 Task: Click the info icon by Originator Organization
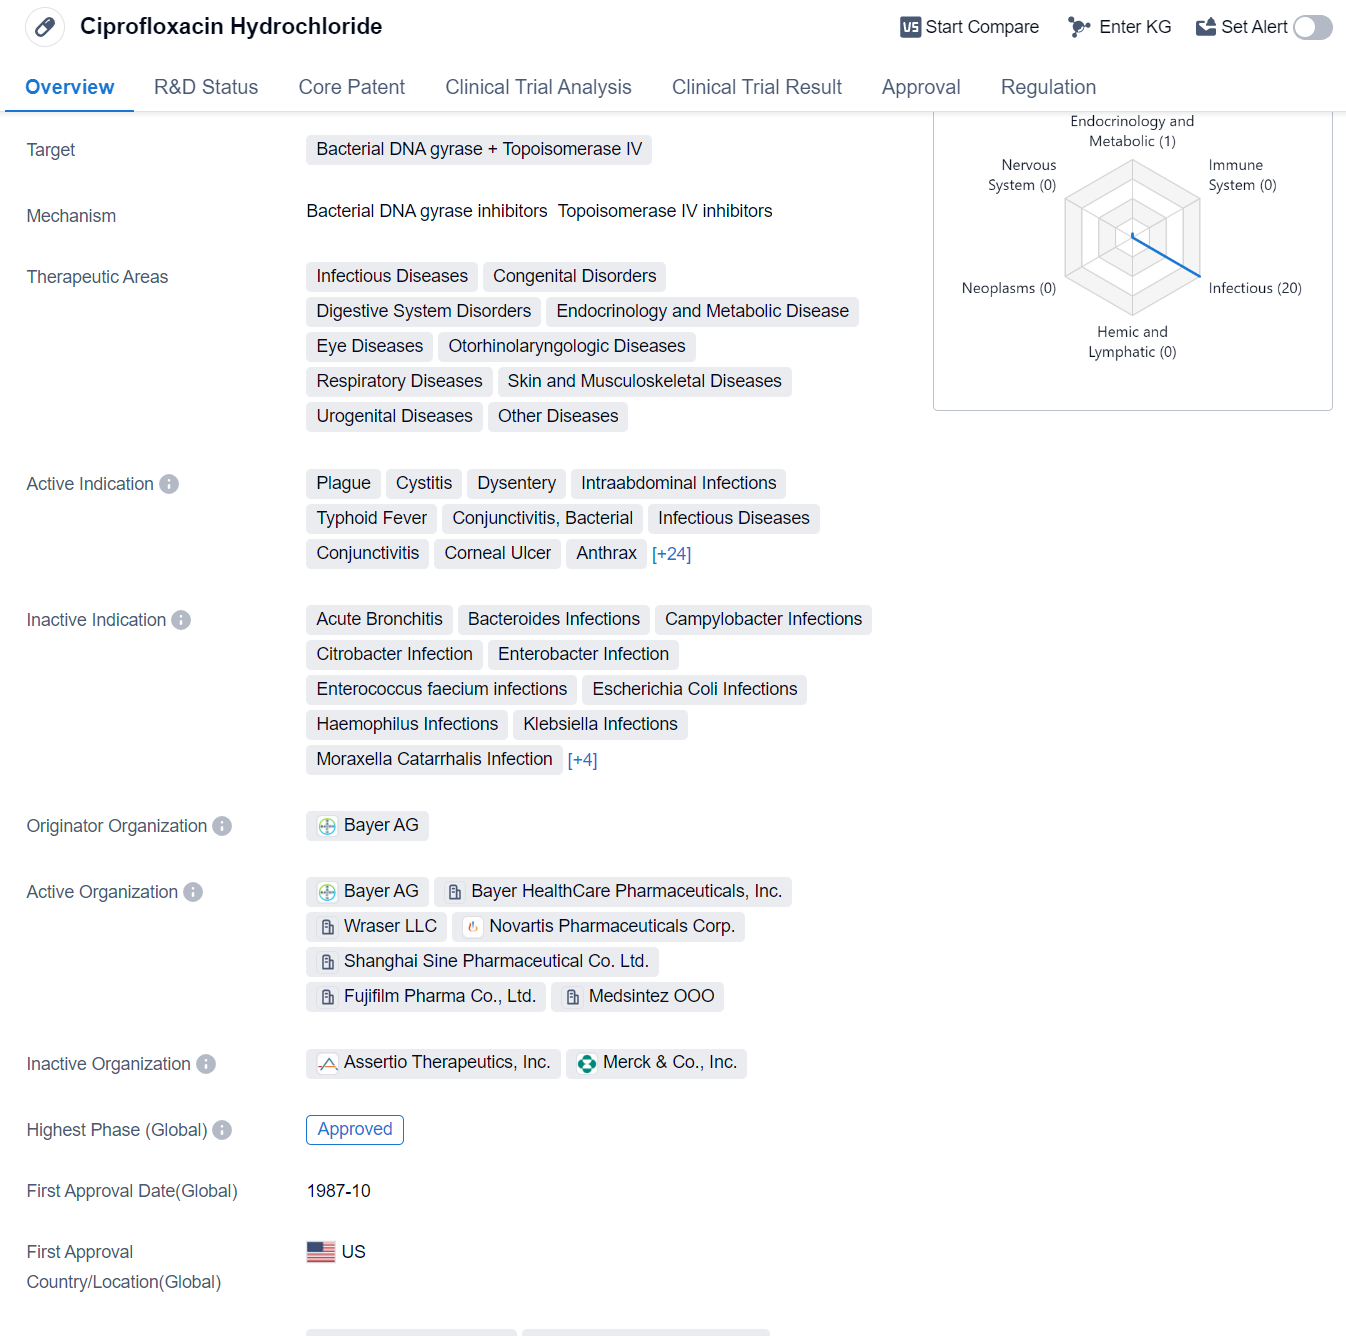(222, 826)
